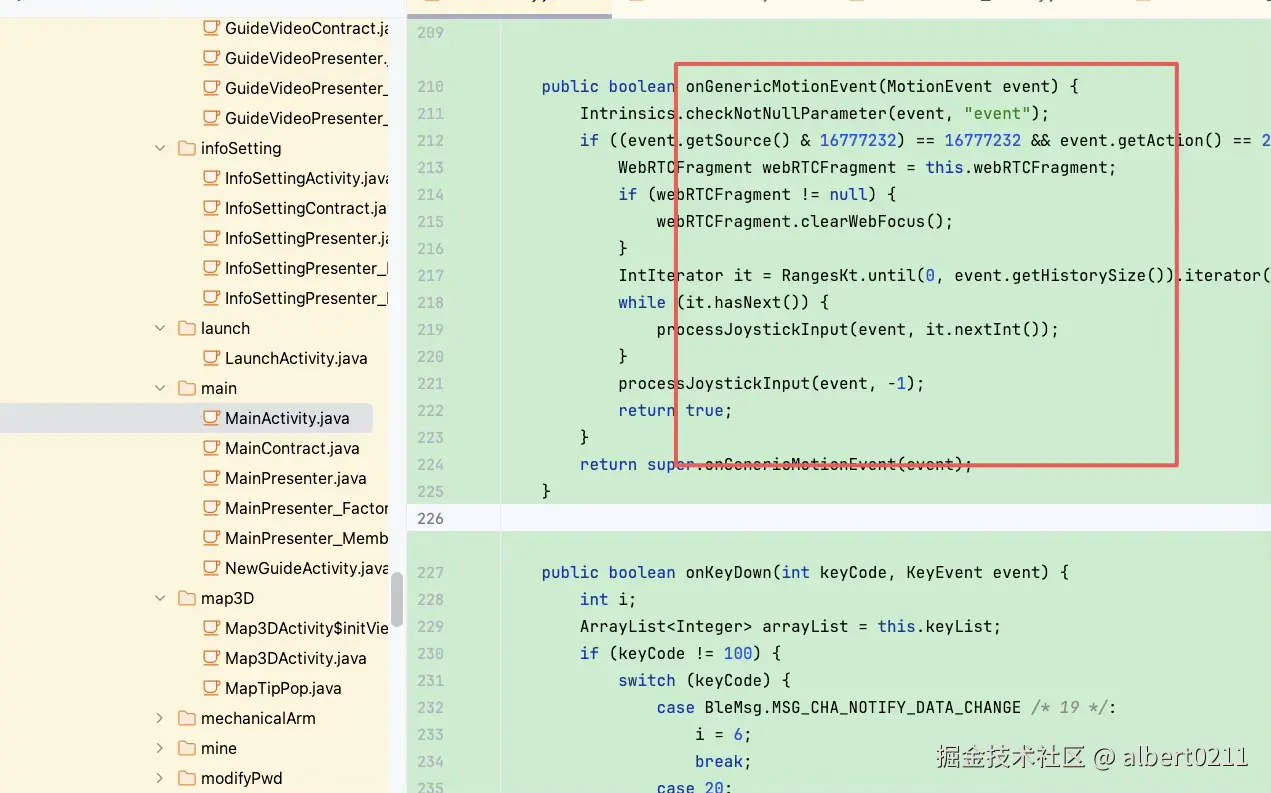This screenshot has width=1271, height=793.
Task: Click the class icon beside MainPresenter_Memb file
Action: pyautogui.click(x=211, y=538)
